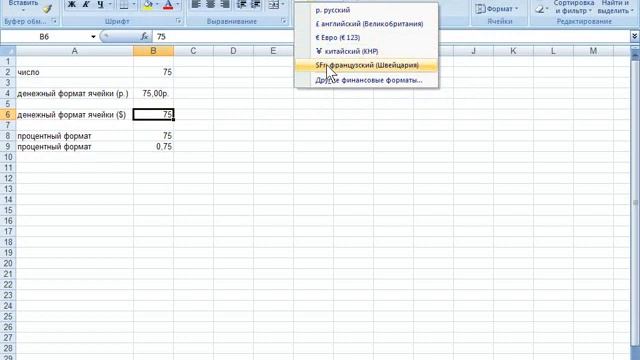Click 'процентный формат' cell in row 9

click(74, 147)
